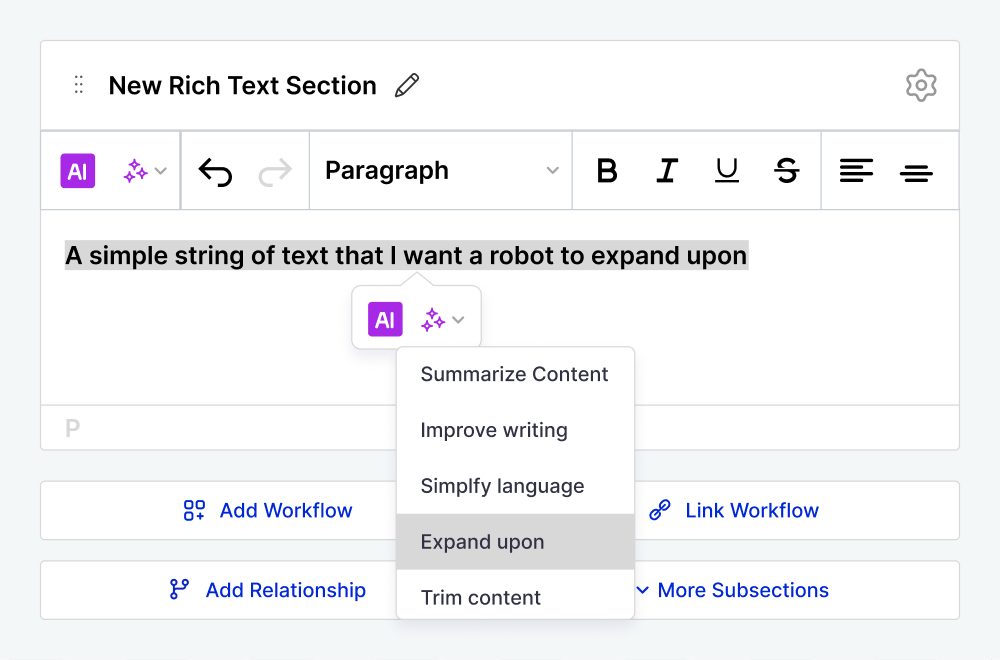Click the highlighted text in editor
This screenshot has width=1000, height=660.
click(x=406, y=256)
